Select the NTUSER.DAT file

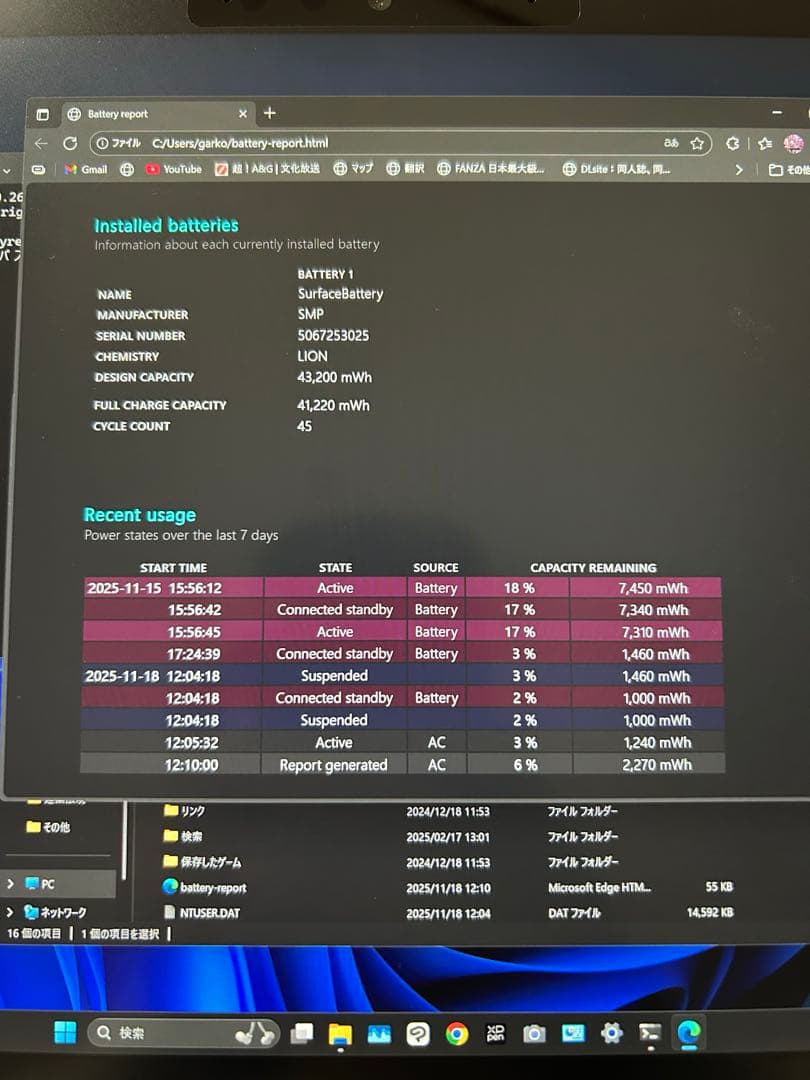208,912
